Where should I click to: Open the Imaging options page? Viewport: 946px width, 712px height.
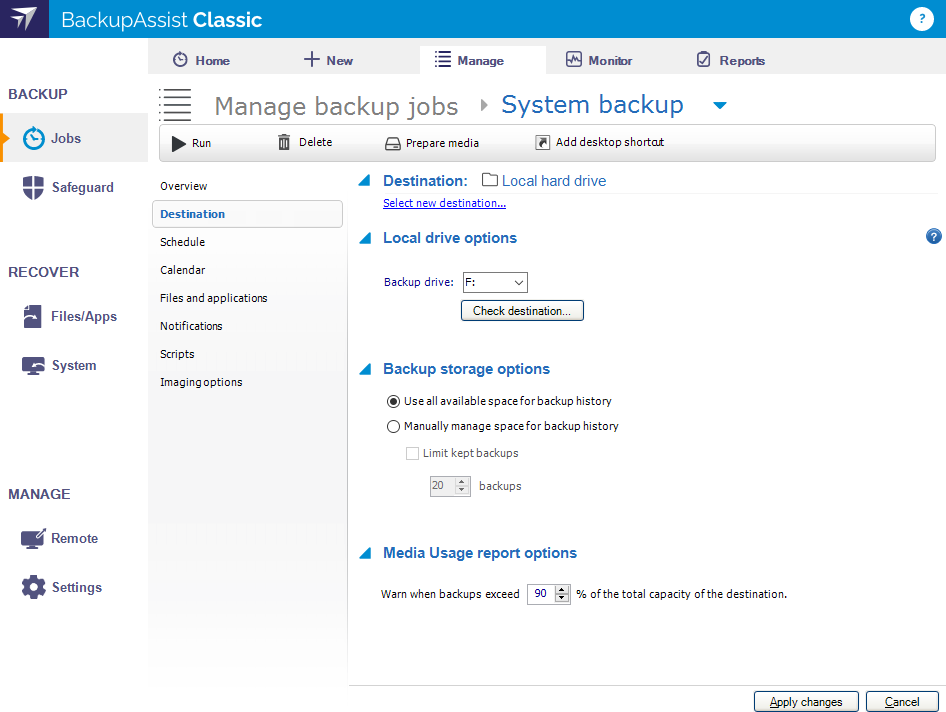click(x=201, y=383)
